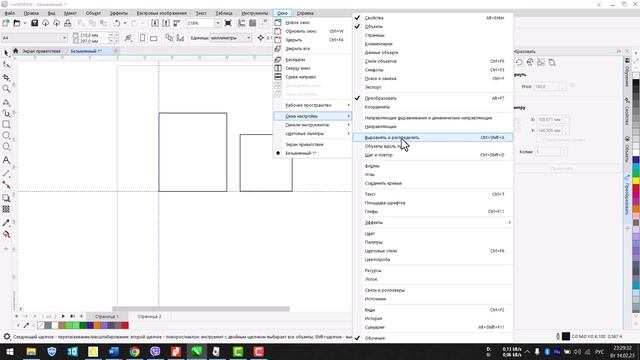Viewport: 640px width, 360px height.
Task: Click the Import icon in toolbar
Action: (155, 23)
